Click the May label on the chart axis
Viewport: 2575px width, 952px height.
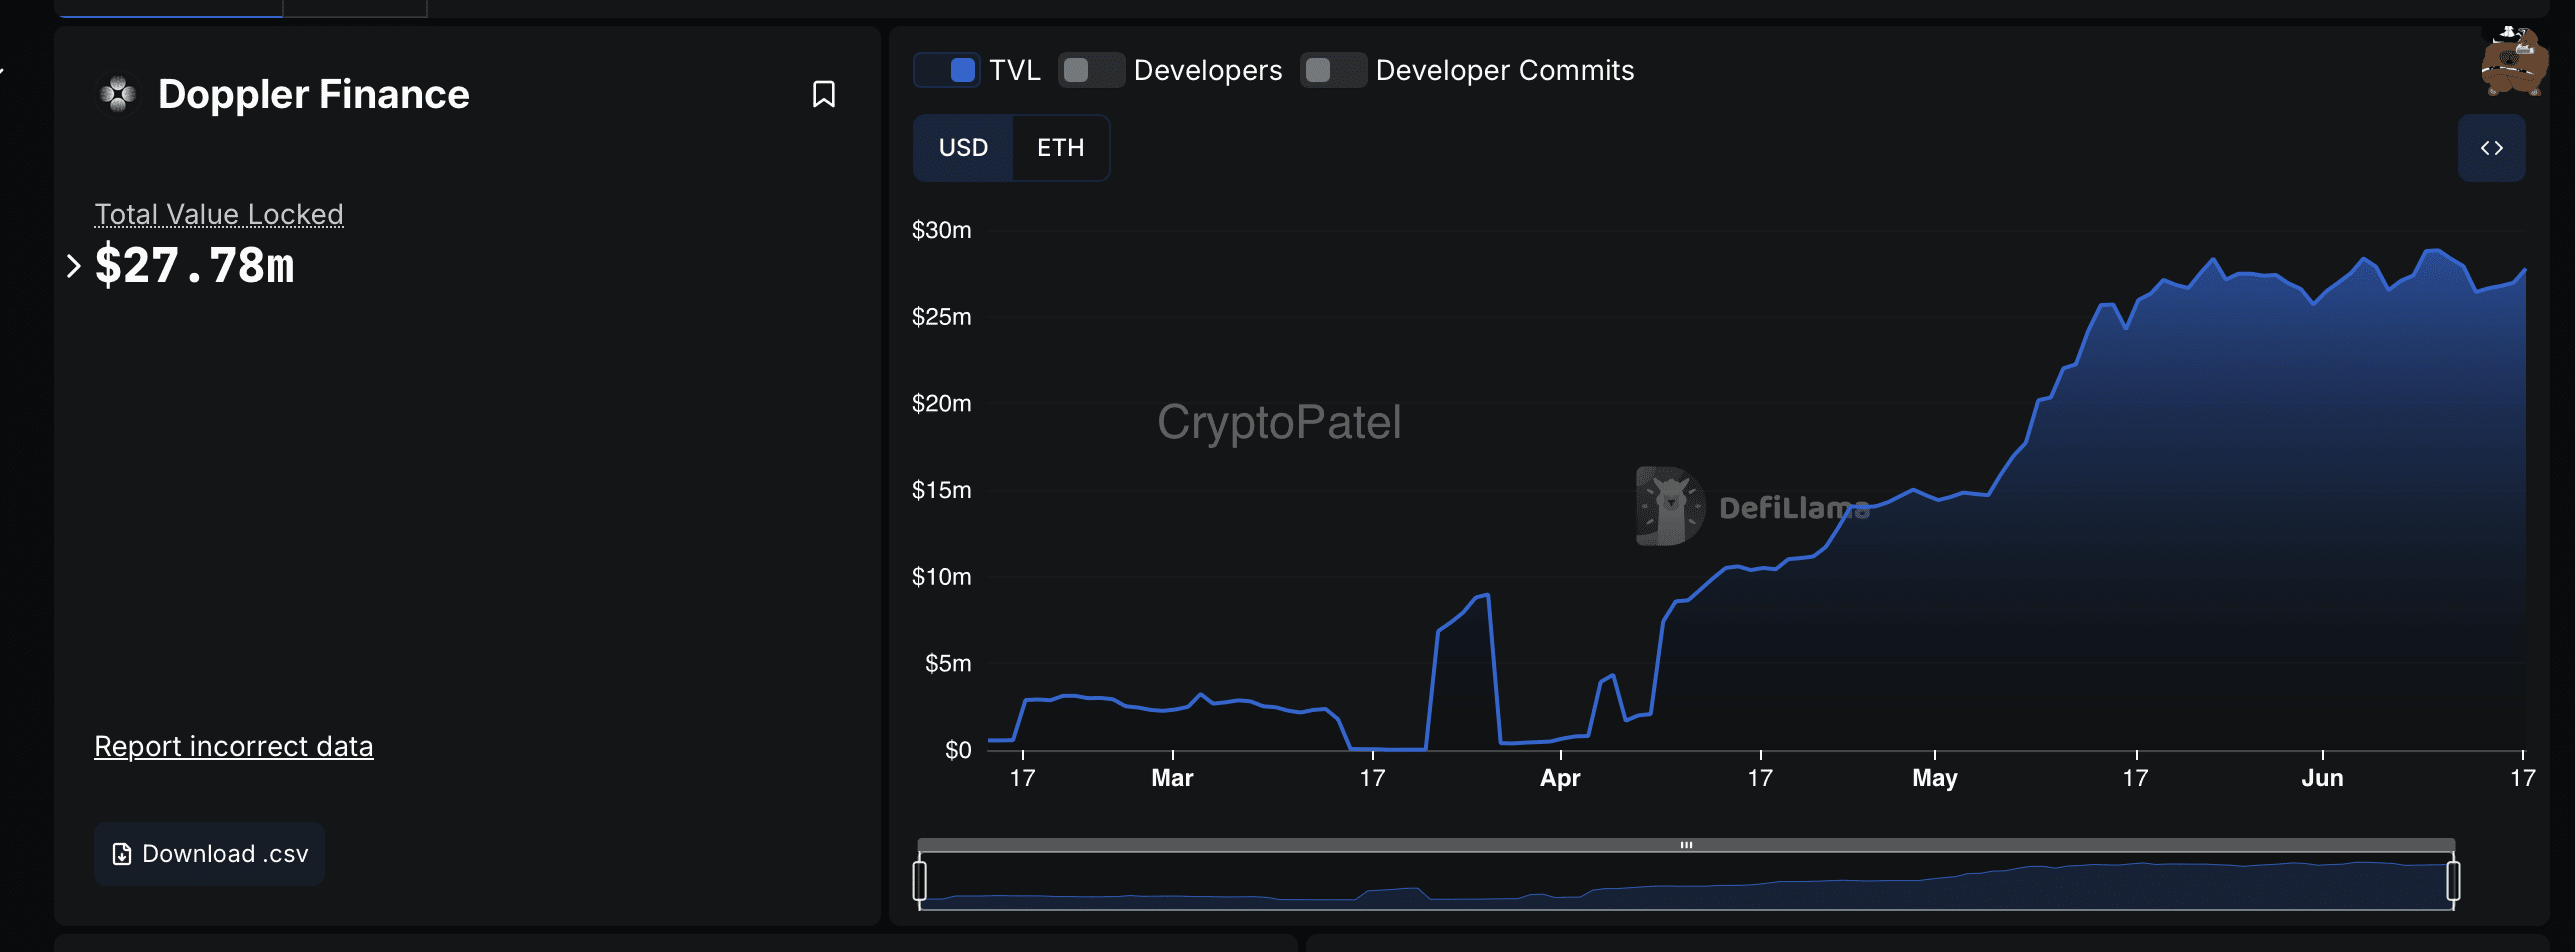[x=1934, y=778]
